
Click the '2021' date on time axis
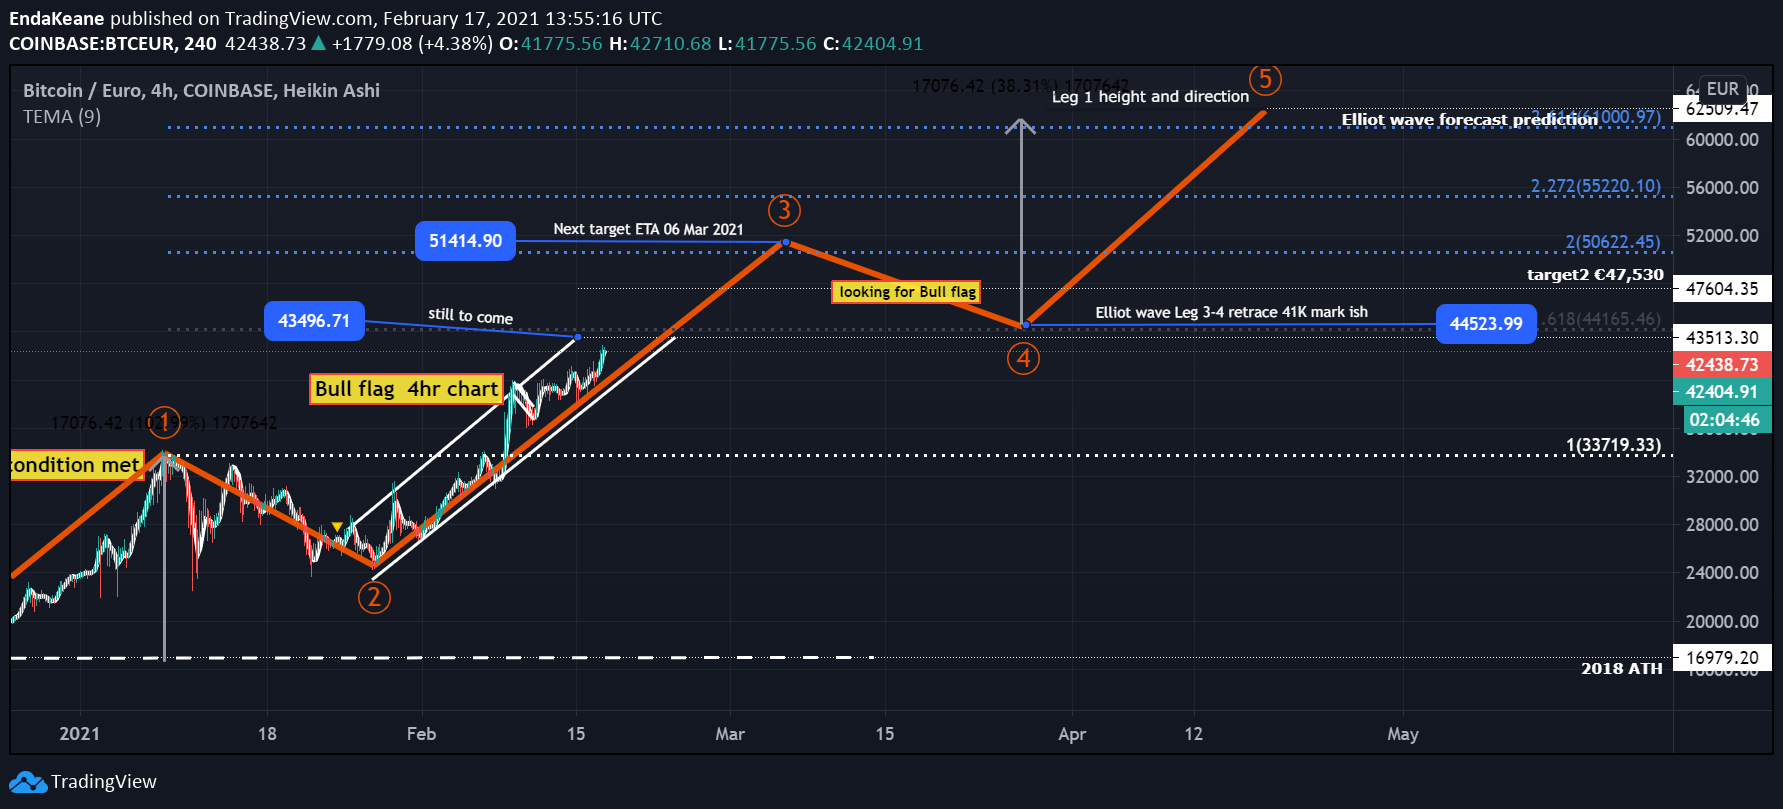(79, 734)
